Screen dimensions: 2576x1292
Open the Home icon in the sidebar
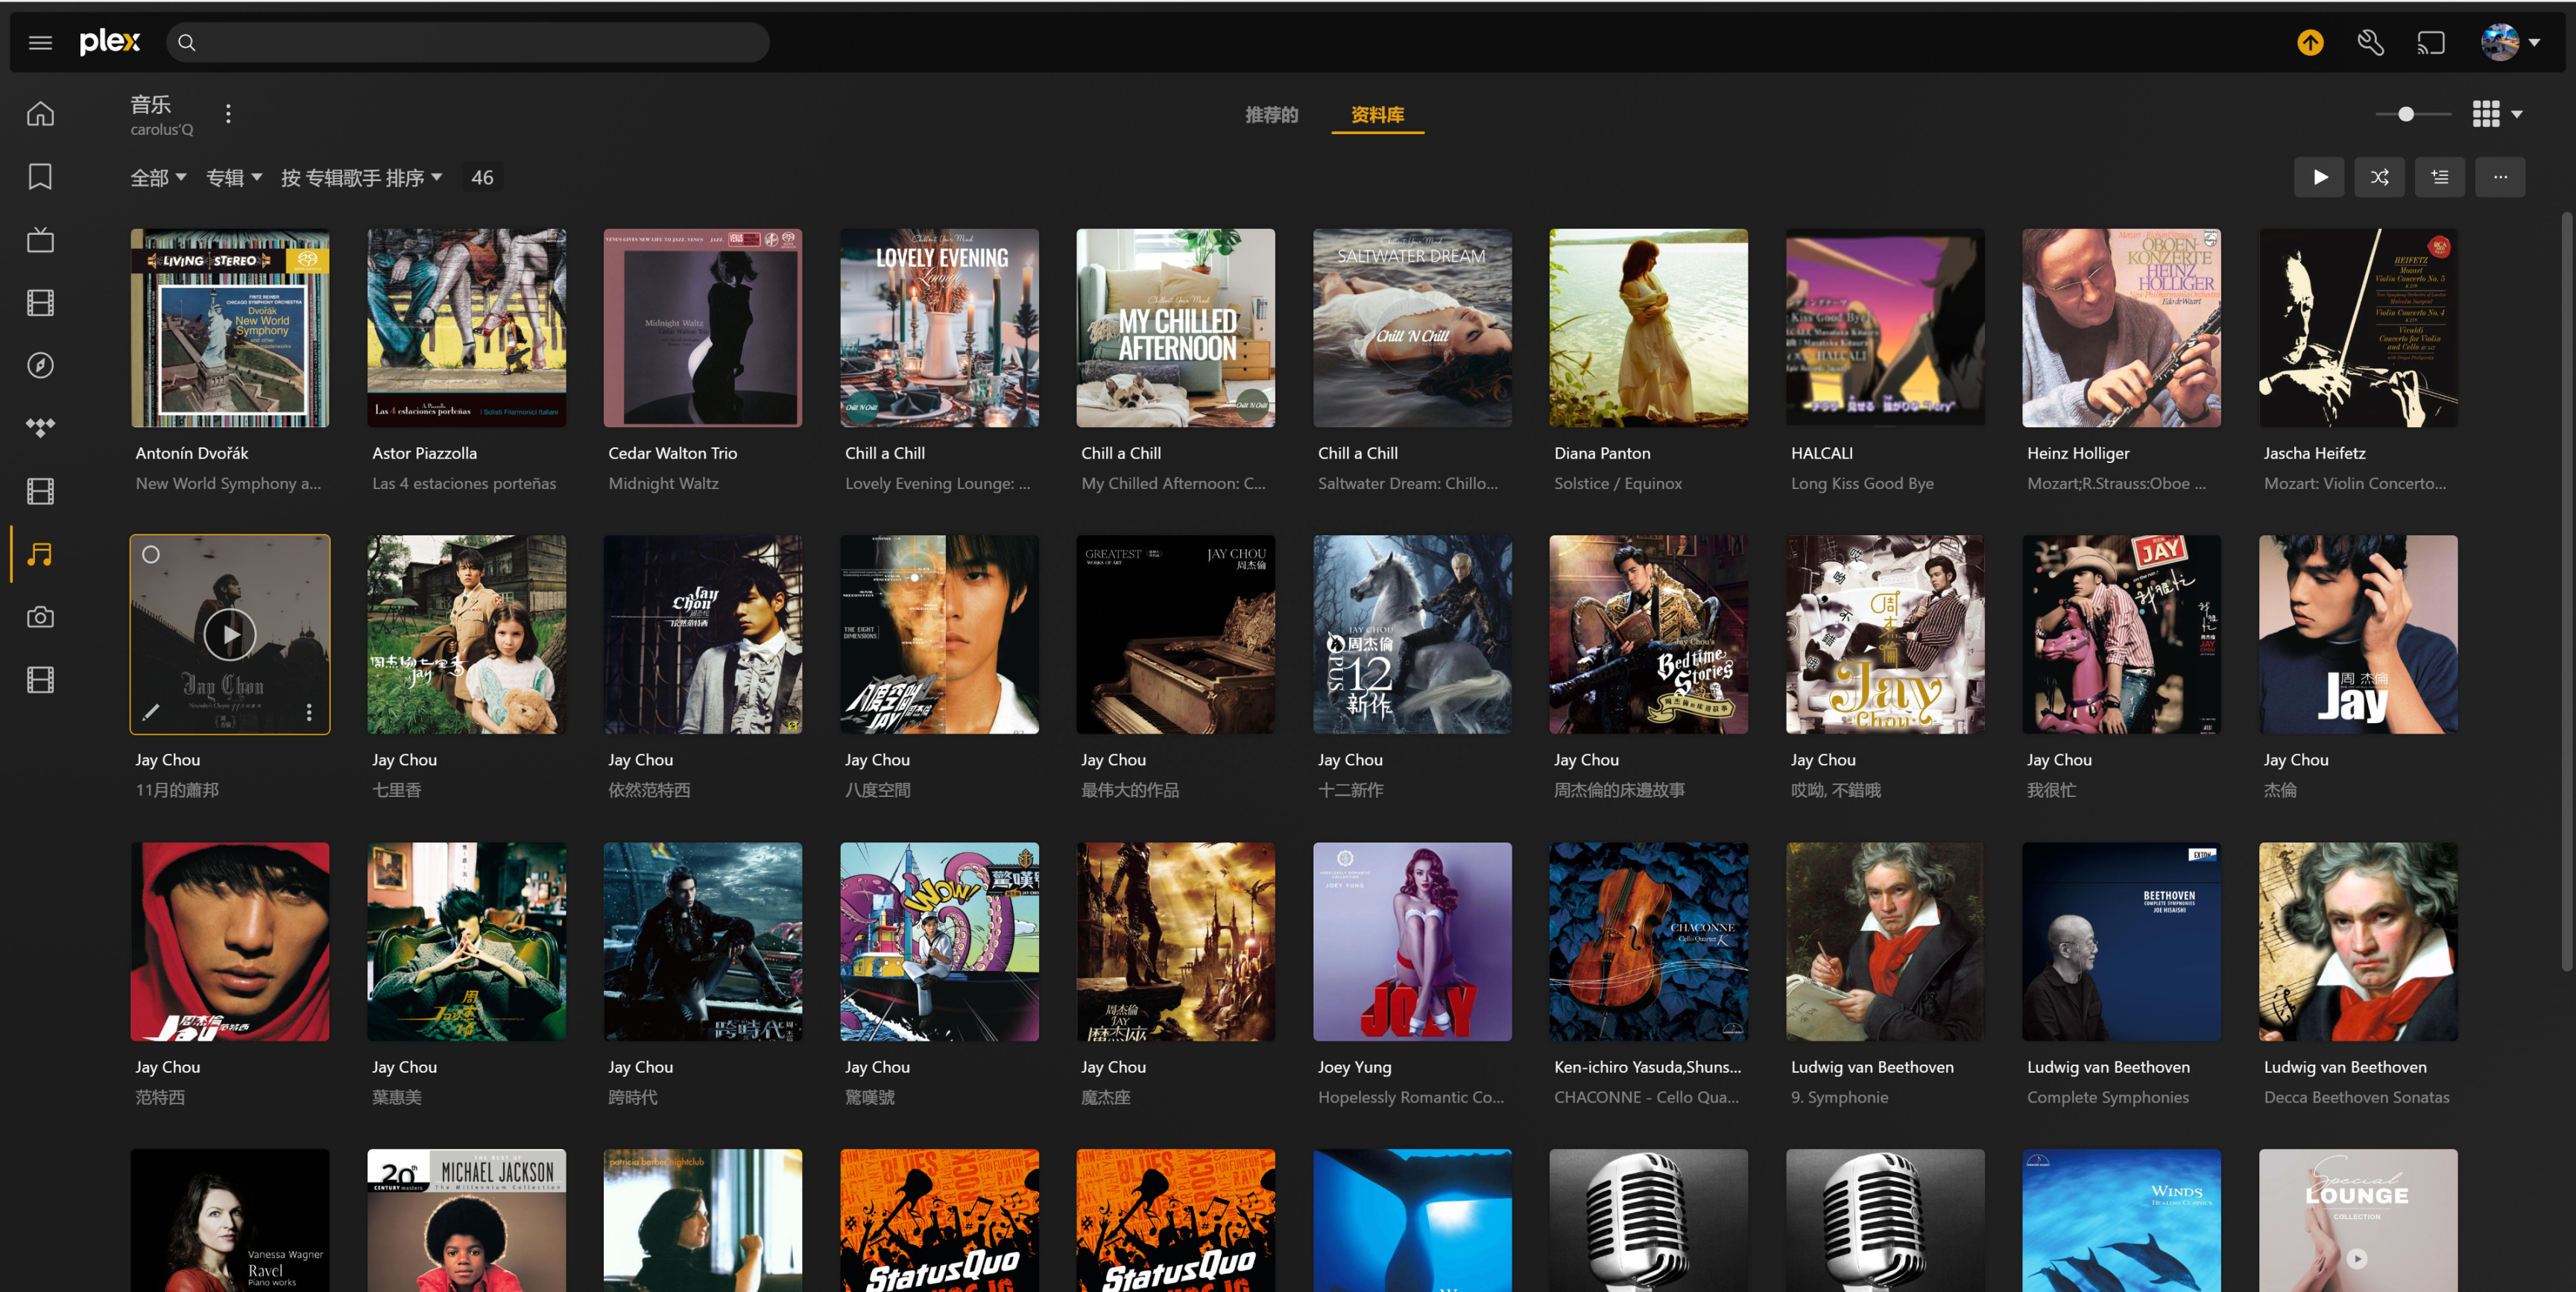40,114
